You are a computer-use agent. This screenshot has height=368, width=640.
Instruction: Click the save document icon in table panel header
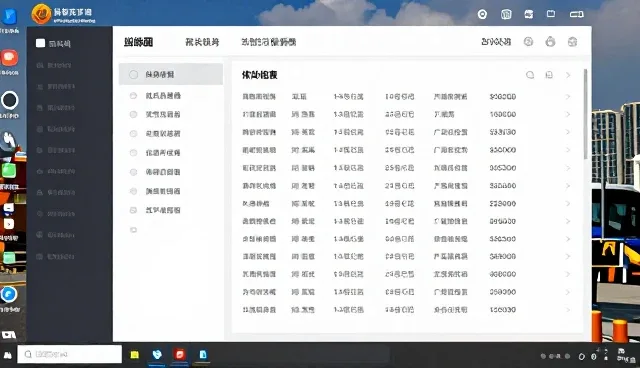(549, 75)
